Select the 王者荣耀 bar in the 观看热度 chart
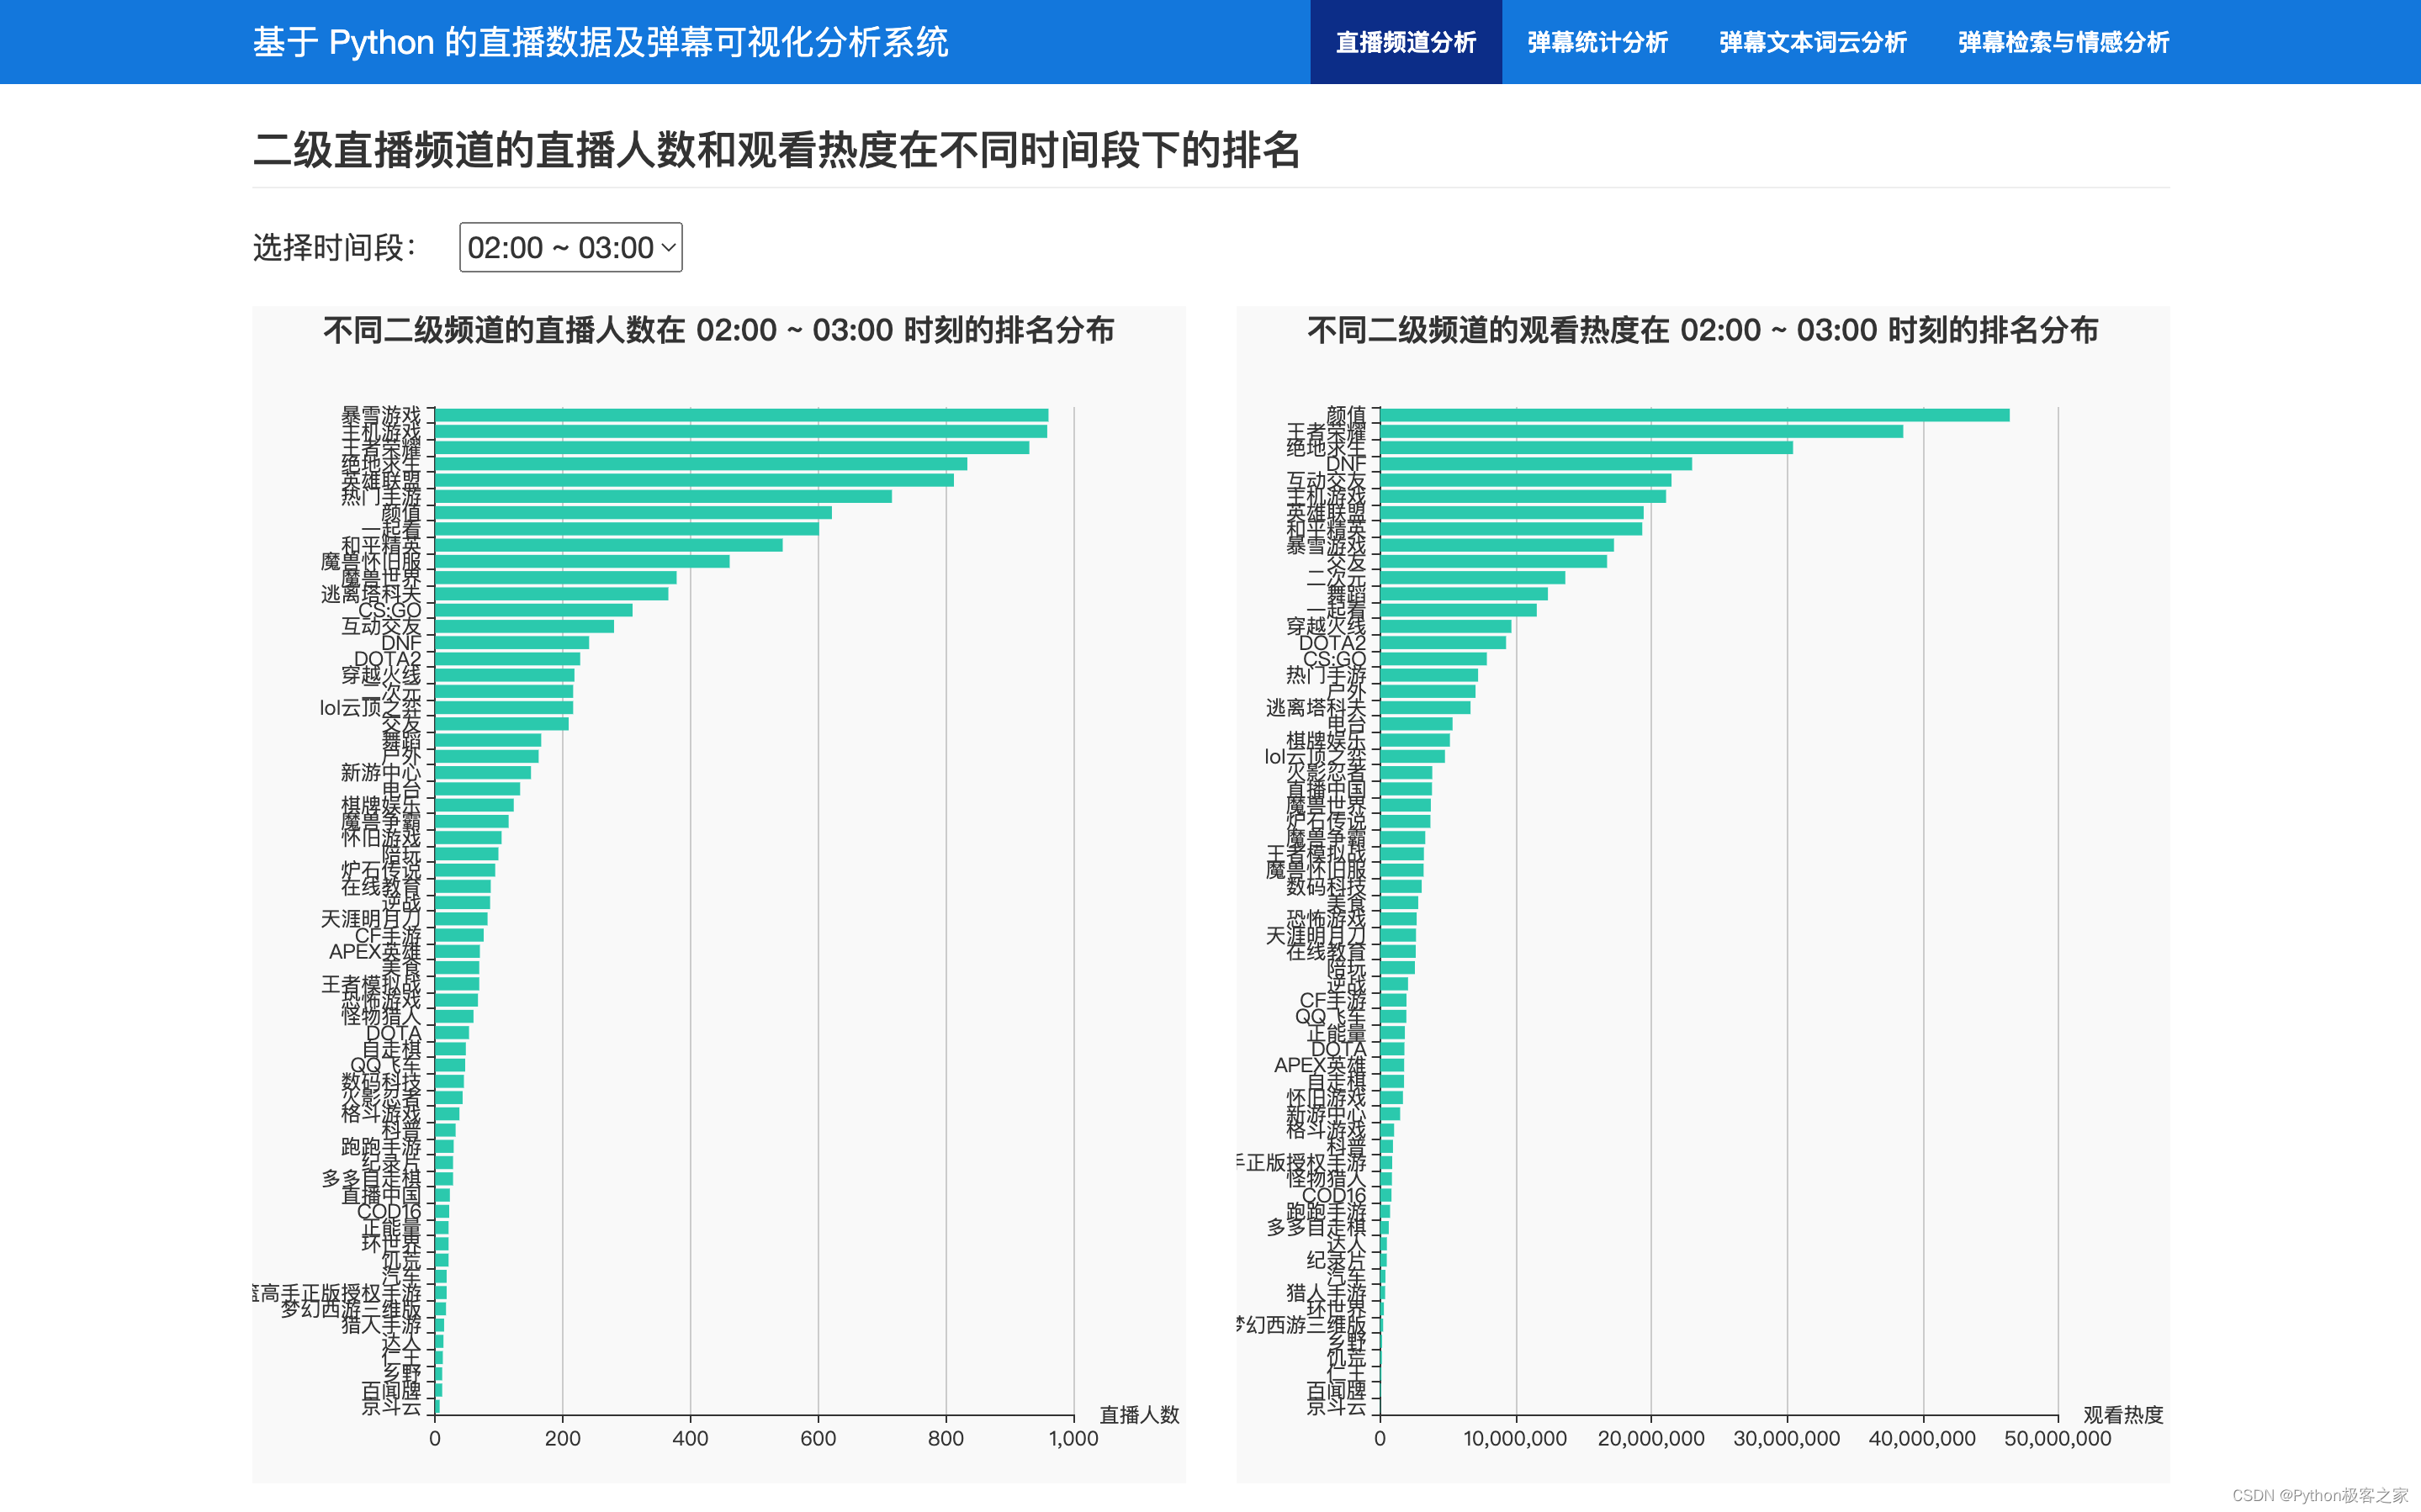Image resolution: width=2421 pixels, height=1512 pixels. (1641, 431)
